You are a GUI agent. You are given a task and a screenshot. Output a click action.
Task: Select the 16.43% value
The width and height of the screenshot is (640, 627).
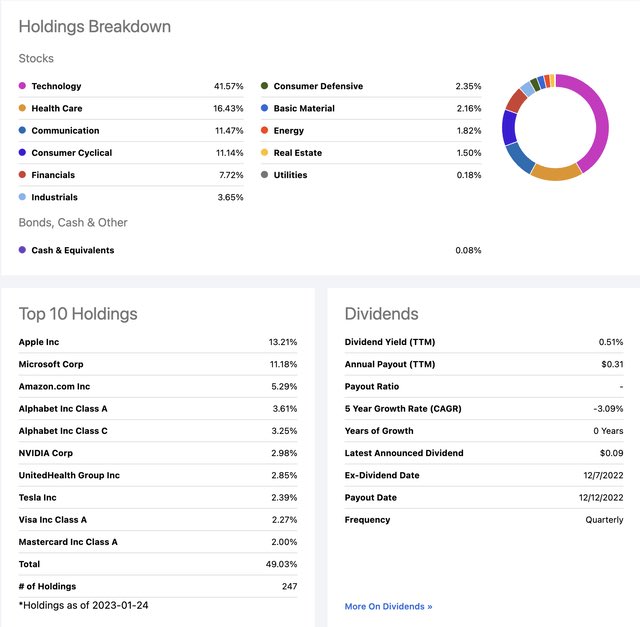click(x=228, y=108)
